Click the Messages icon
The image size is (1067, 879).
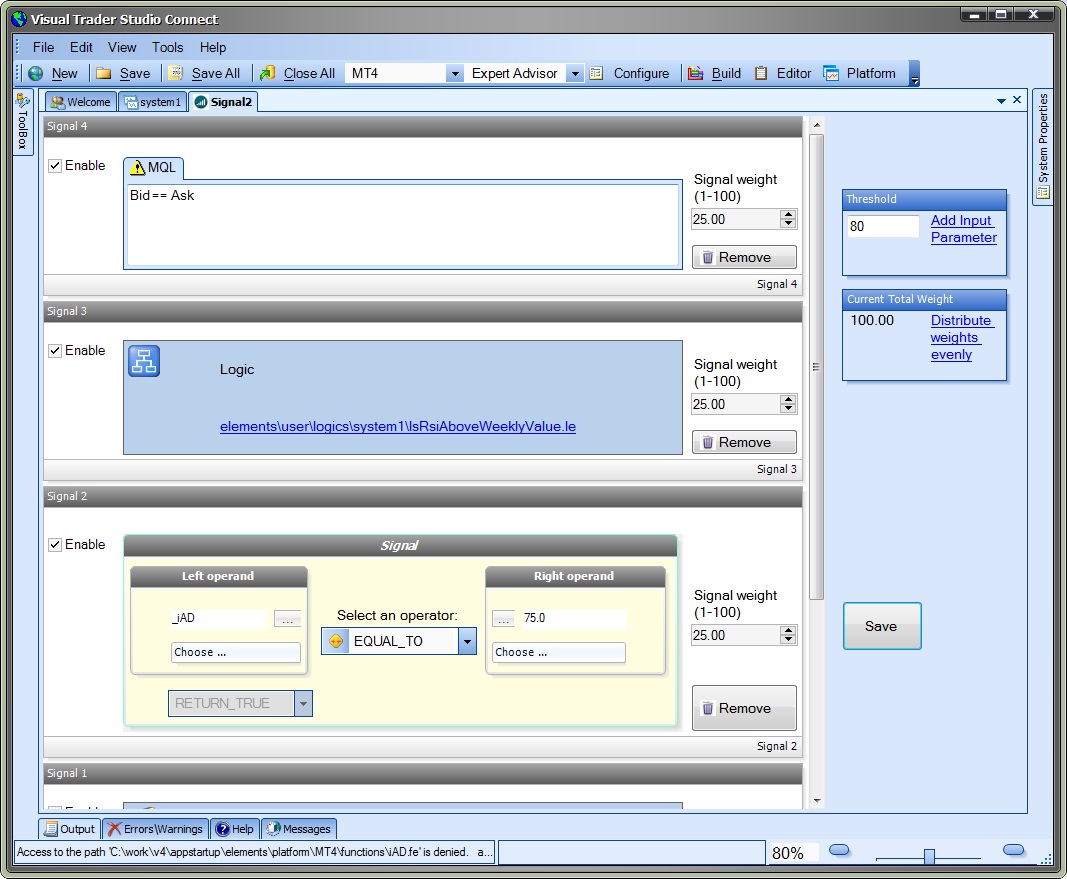click(x=274, y=829)
